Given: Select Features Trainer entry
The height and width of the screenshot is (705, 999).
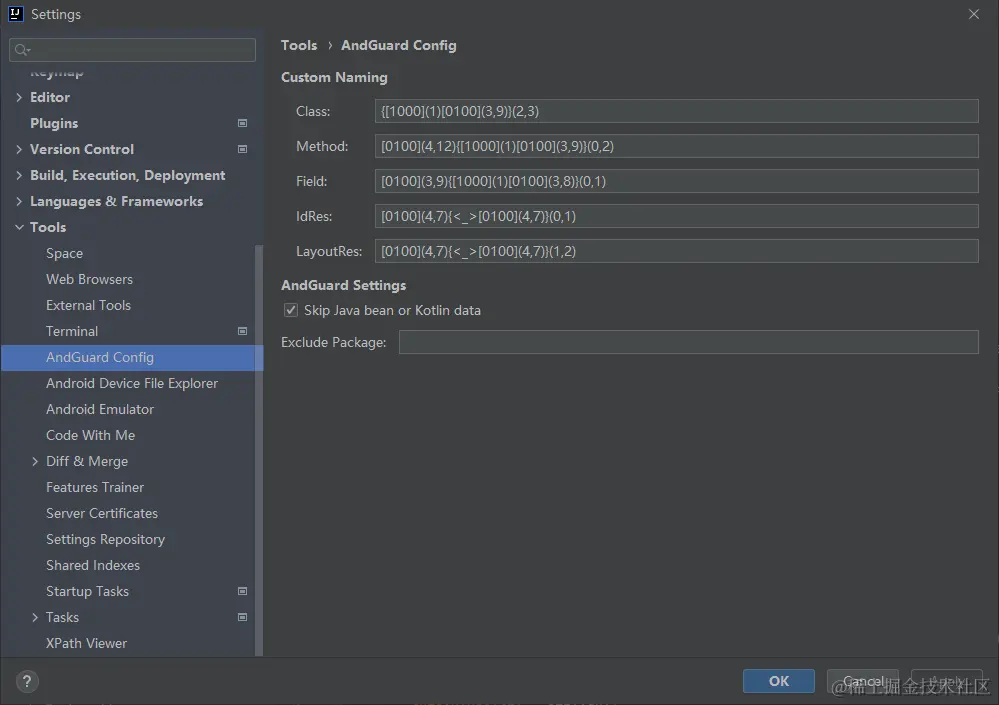Looking at the screenshot, I should pos(95,487).
